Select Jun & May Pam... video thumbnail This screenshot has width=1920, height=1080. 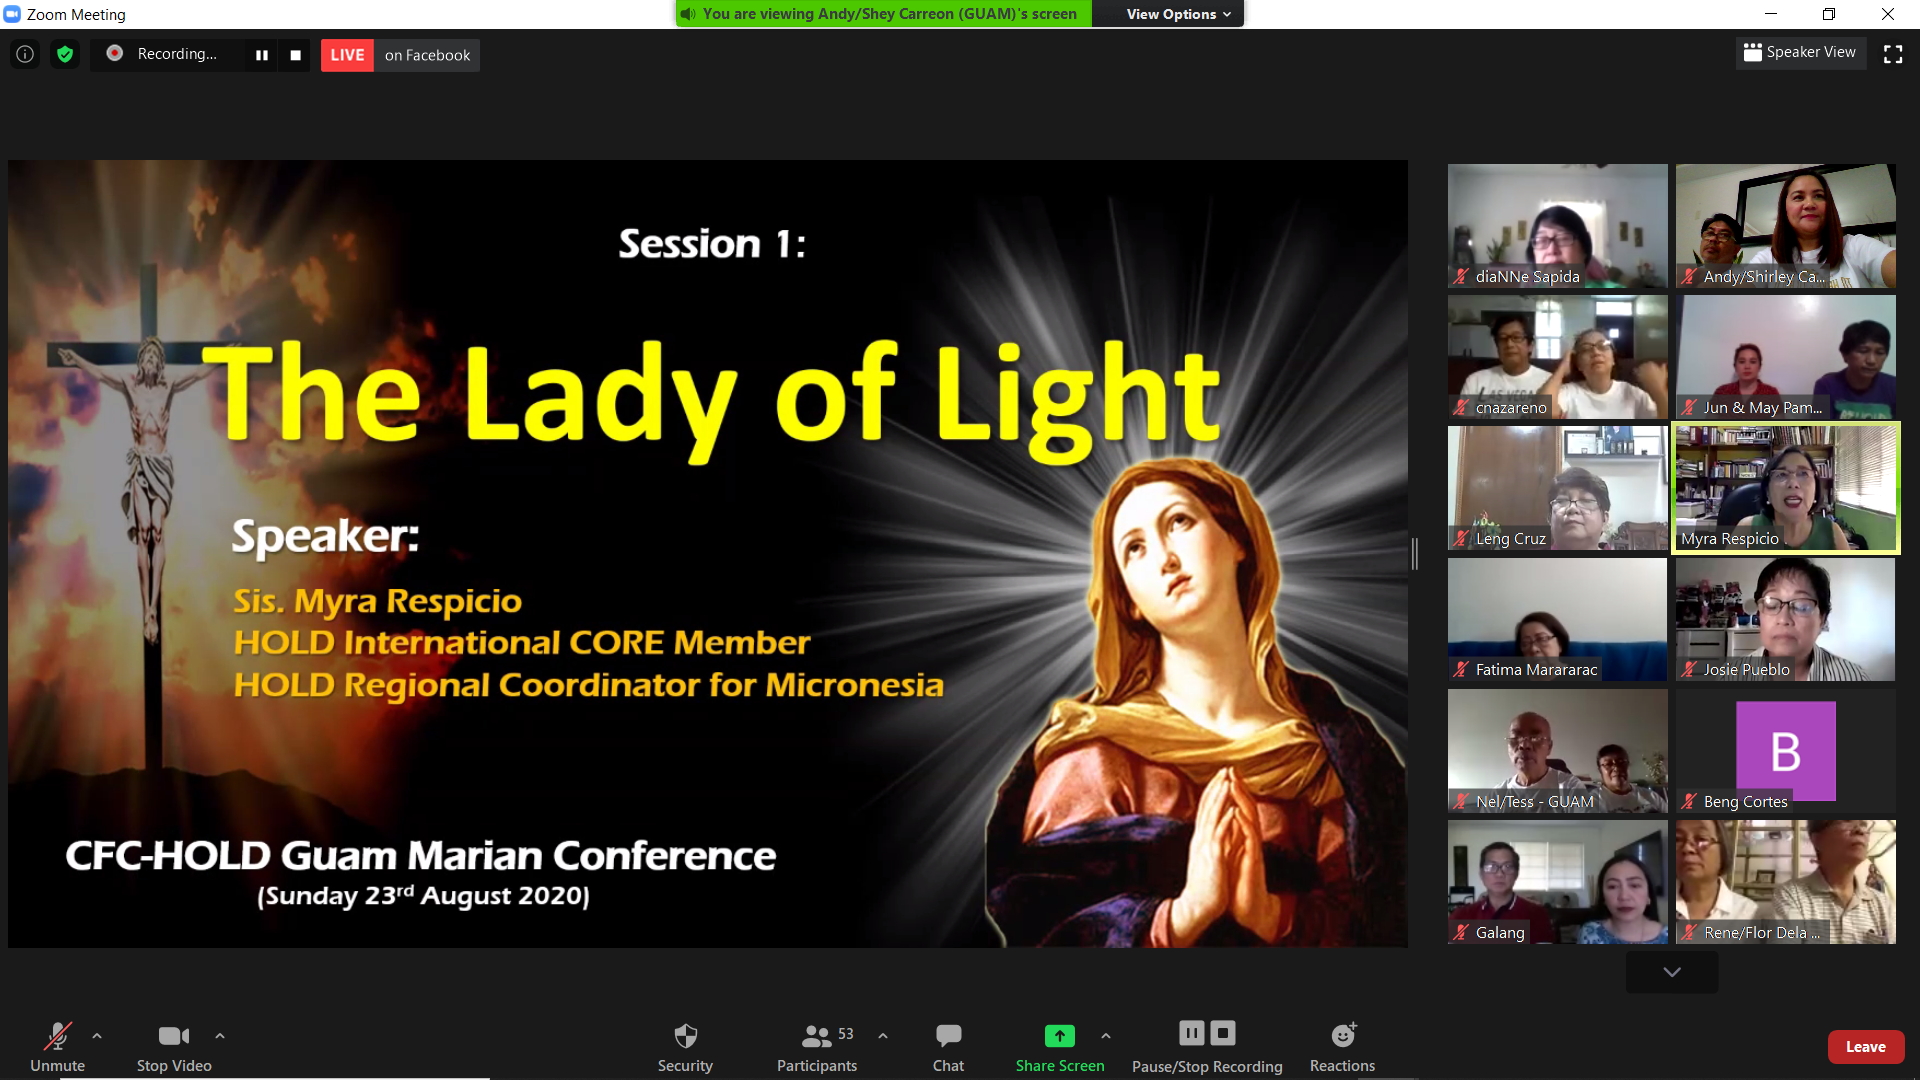click(1786, 357)
